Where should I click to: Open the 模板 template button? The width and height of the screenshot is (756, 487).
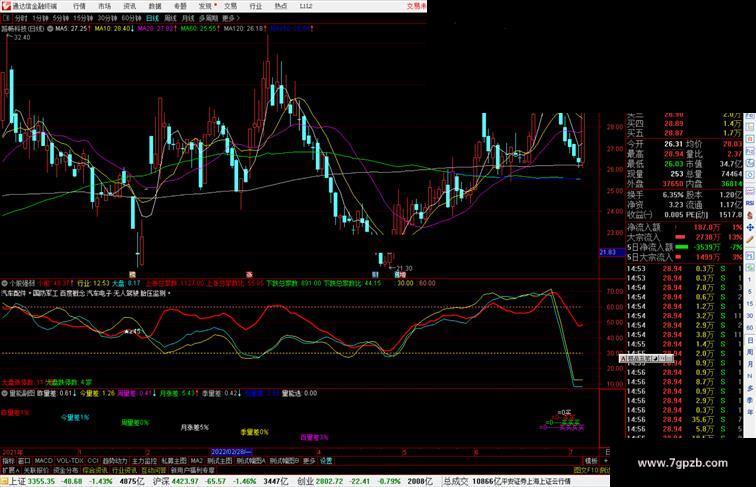pyautogui.click(x=591, y=461)
